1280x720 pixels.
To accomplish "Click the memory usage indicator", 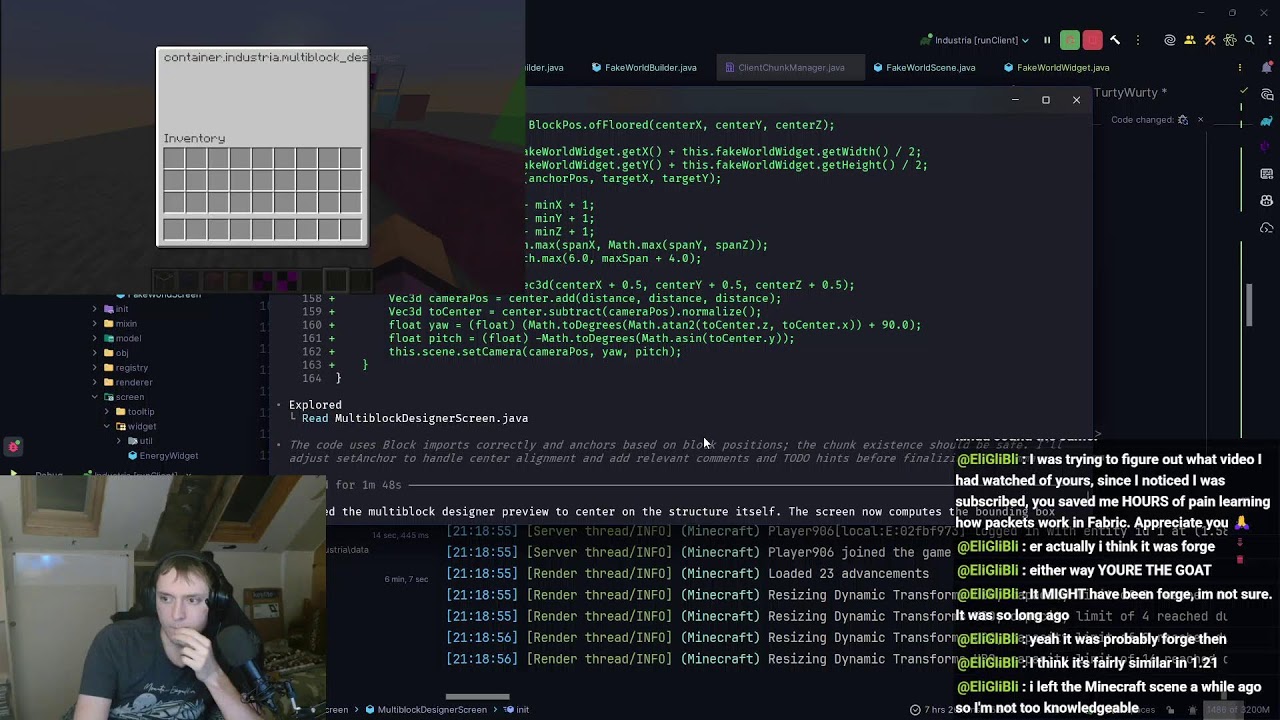I will (x=1238, y=710).
